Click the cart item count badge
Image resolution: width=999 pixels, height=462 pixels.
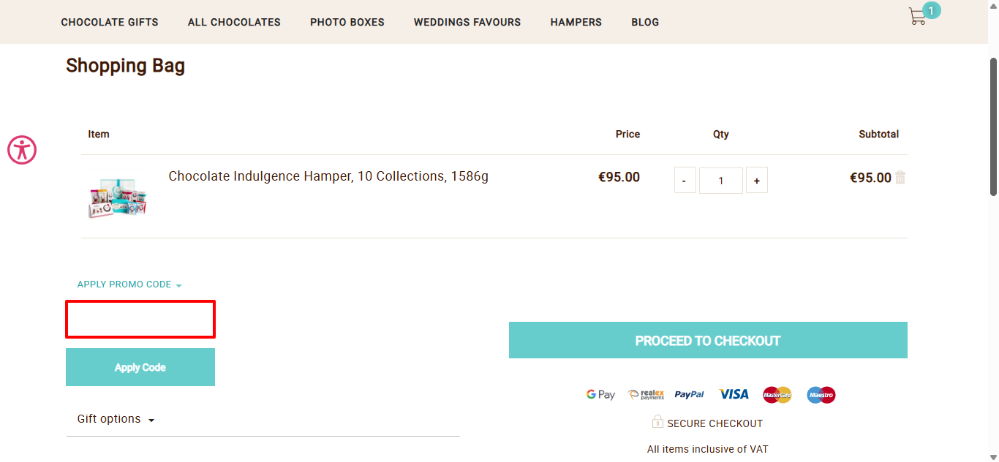pyautogui.click(x=931, y=10)
